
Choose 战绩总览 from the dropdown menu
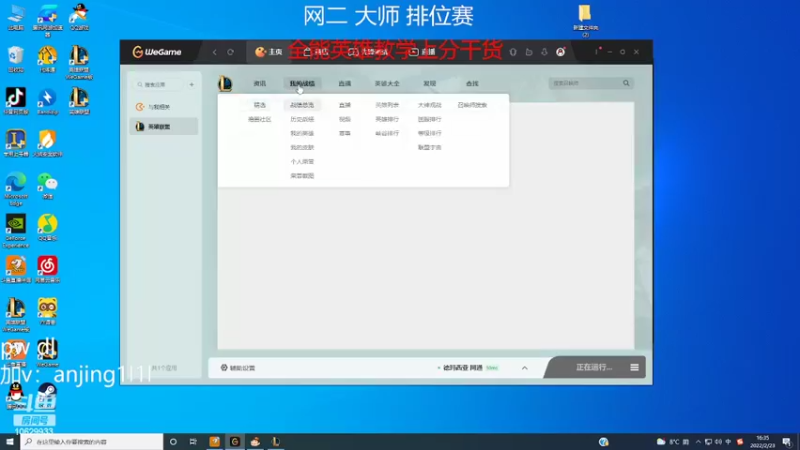click(302, 105)
